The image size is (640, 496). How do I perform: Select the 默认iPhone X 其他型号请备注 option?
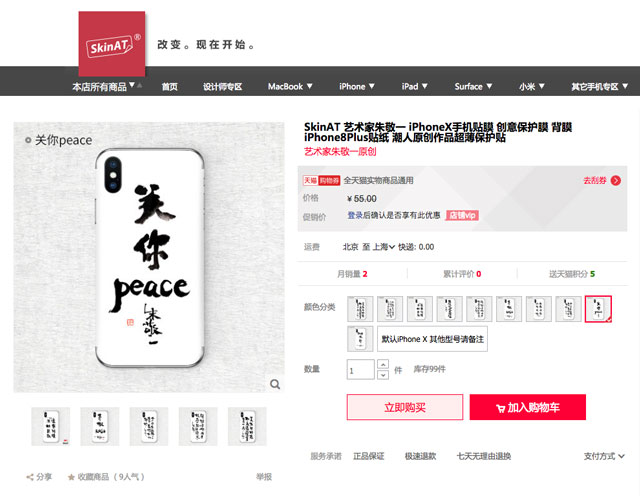[432, 339]
